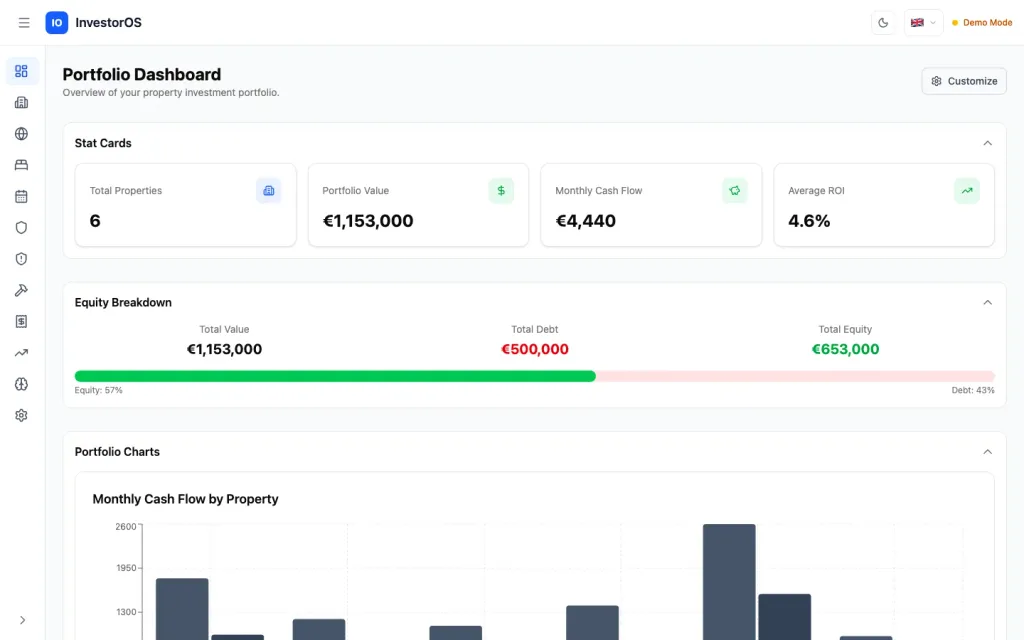This screenshot has height=640, width=1024.
Task: Toggle dark mode with the moon icon
Action: click(883, 23)
